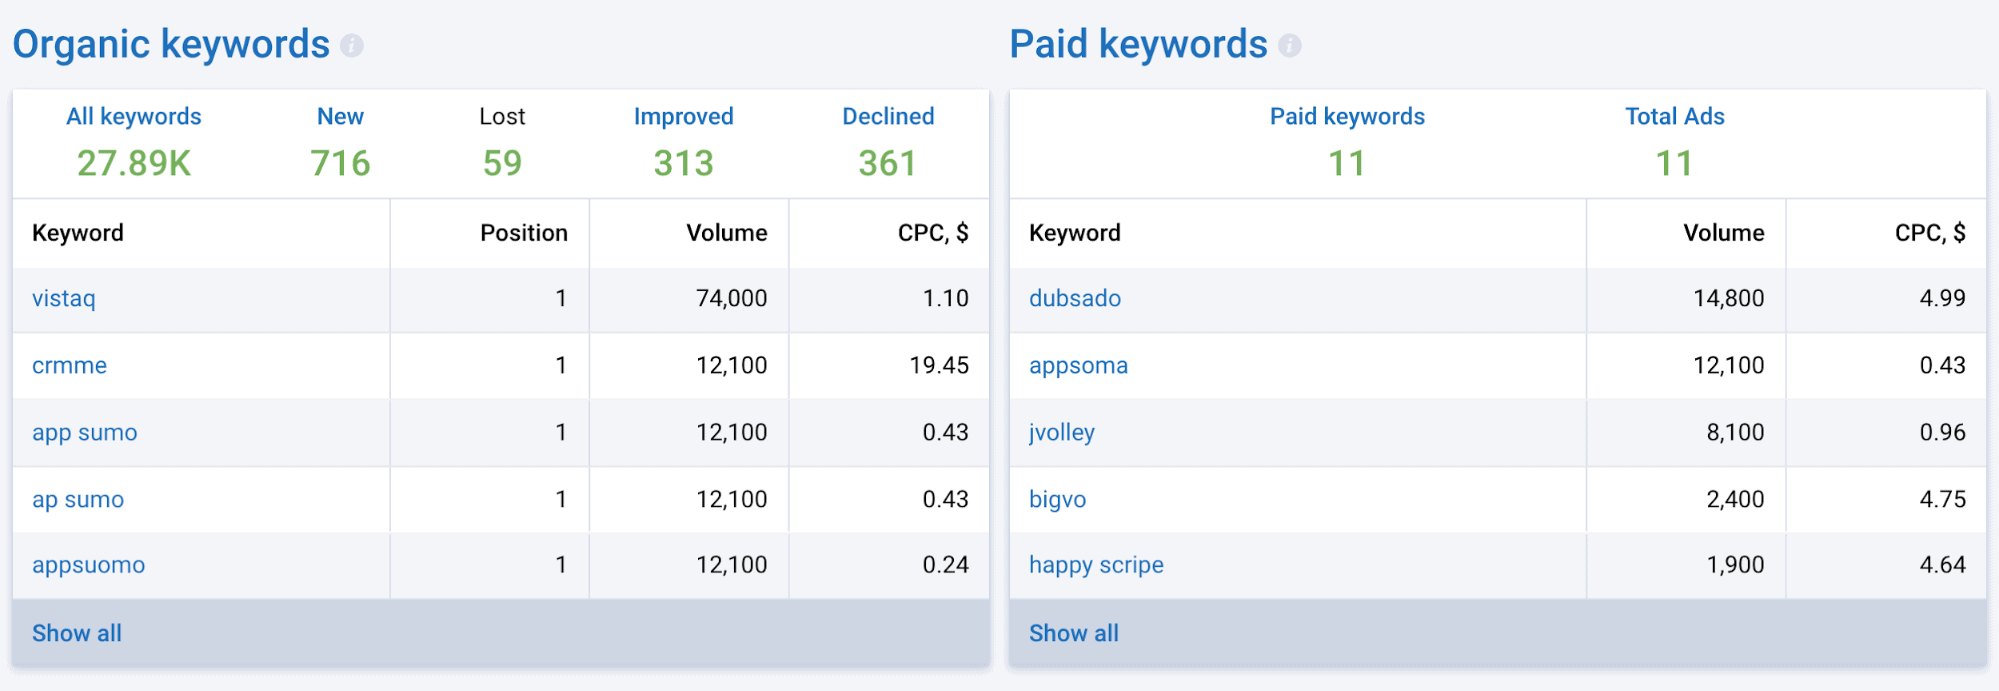Click the 361 declined keywords value
The image size is (1999, 691).
point(888,163)
